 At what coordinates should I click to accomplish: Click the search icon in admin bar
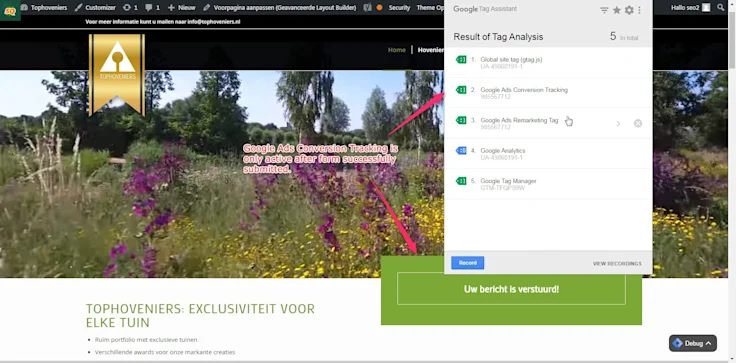click(x=721, y=8)
